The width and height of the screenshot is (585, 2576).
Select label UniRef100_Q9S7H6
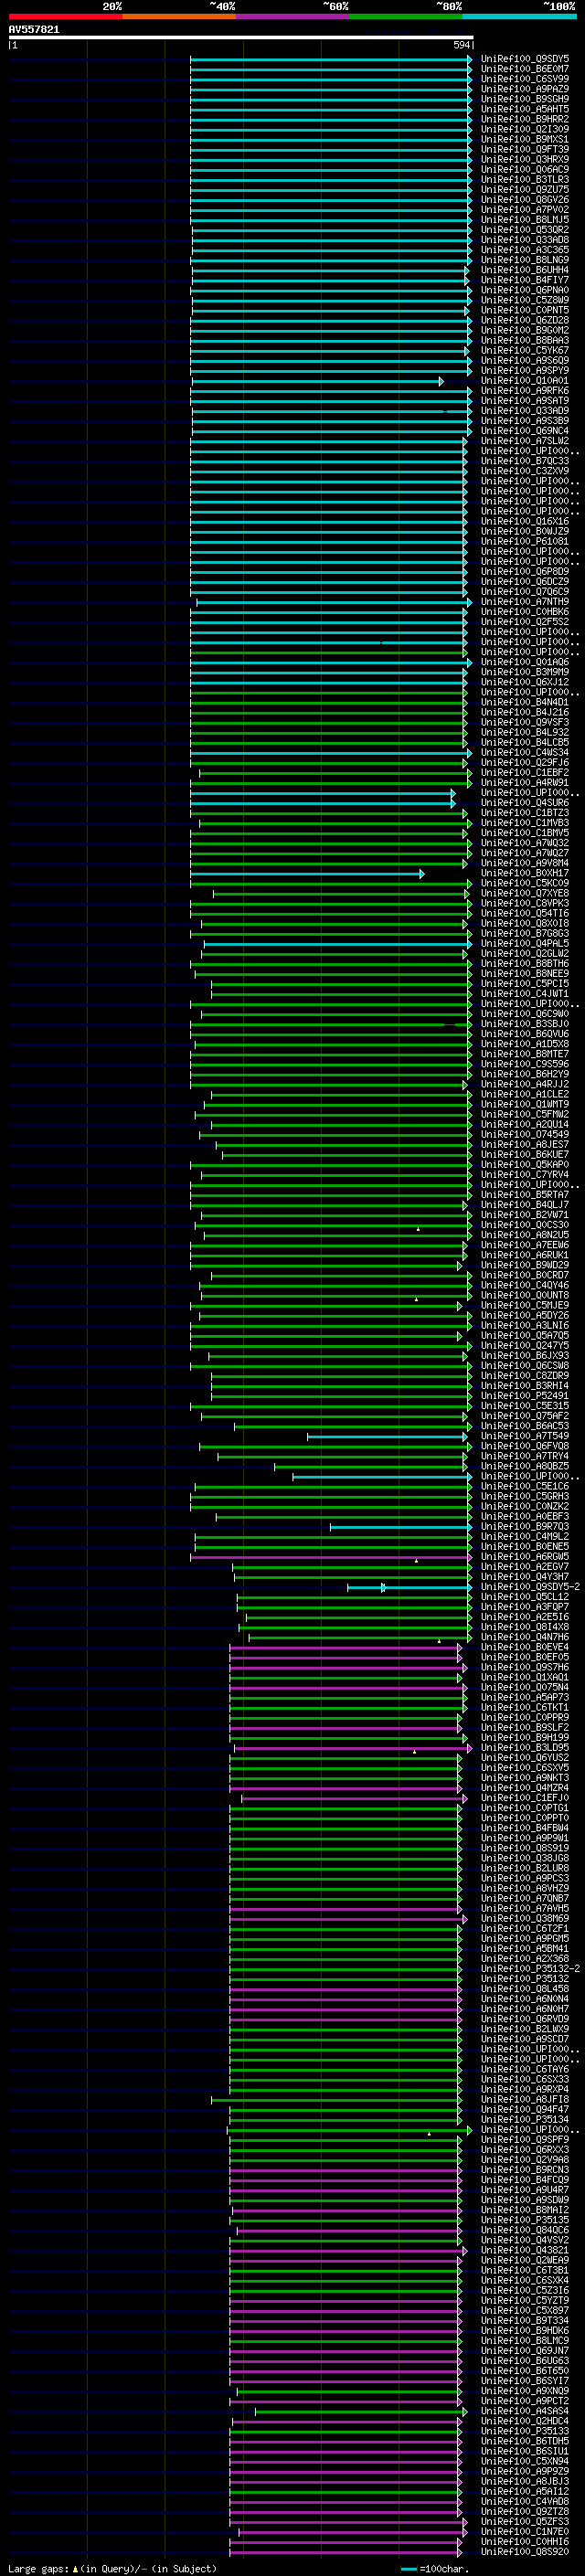click(525, 1667)
